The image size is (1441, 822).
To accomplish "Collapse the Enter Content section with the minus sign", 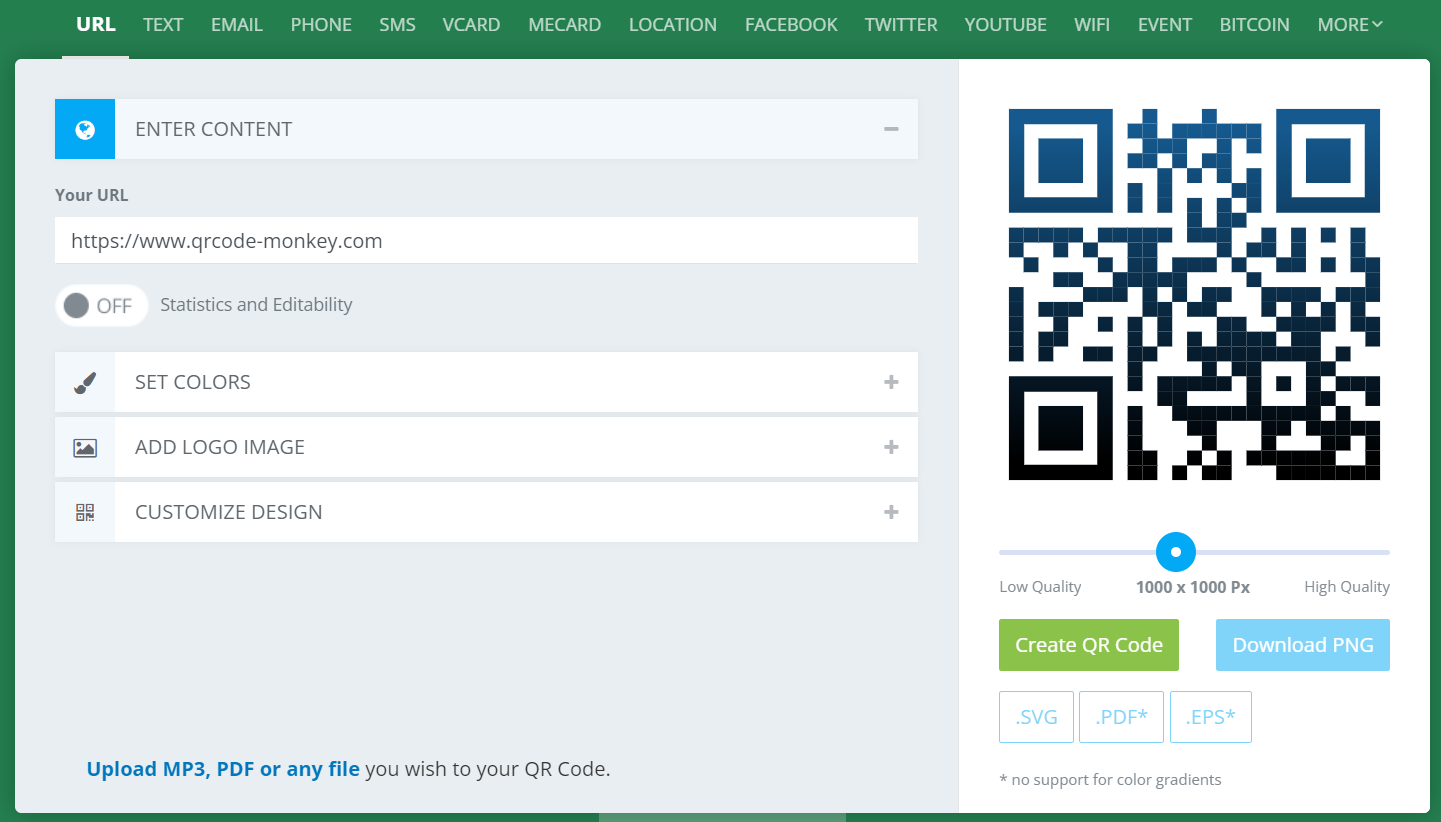I will coord(891,129).
